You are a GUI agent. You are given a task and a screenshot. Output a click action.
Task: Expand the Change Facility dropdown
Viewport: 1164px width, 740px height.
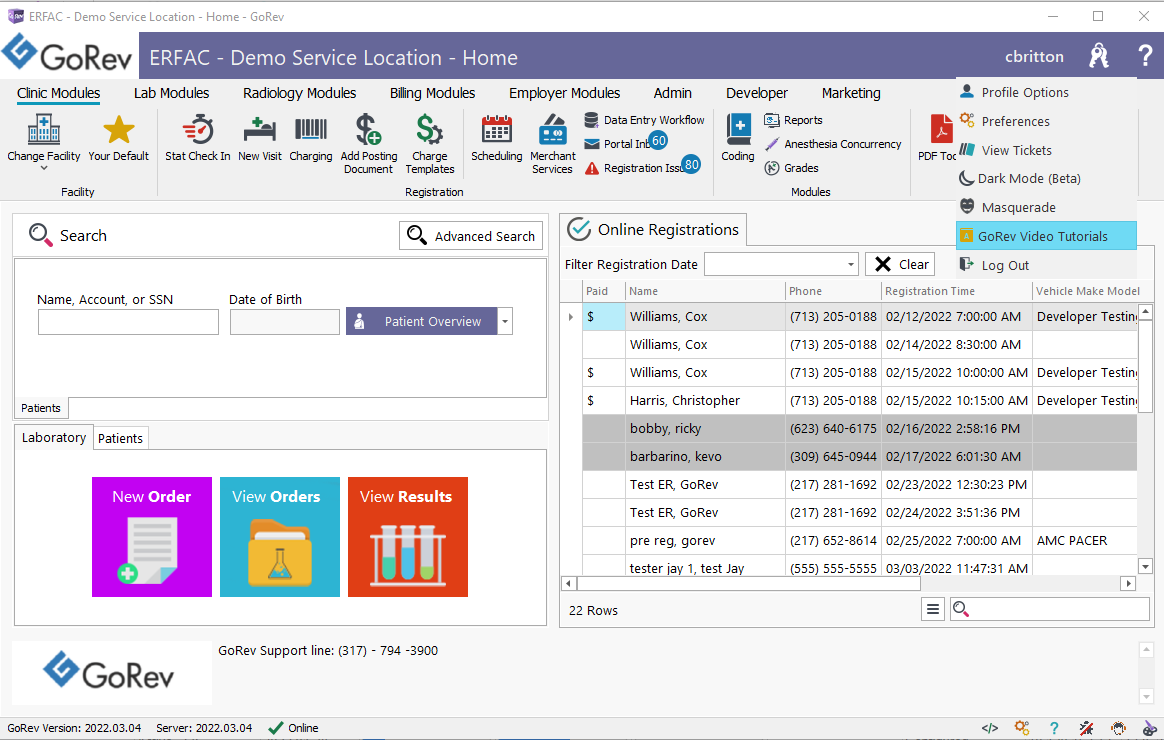point(44,168)
